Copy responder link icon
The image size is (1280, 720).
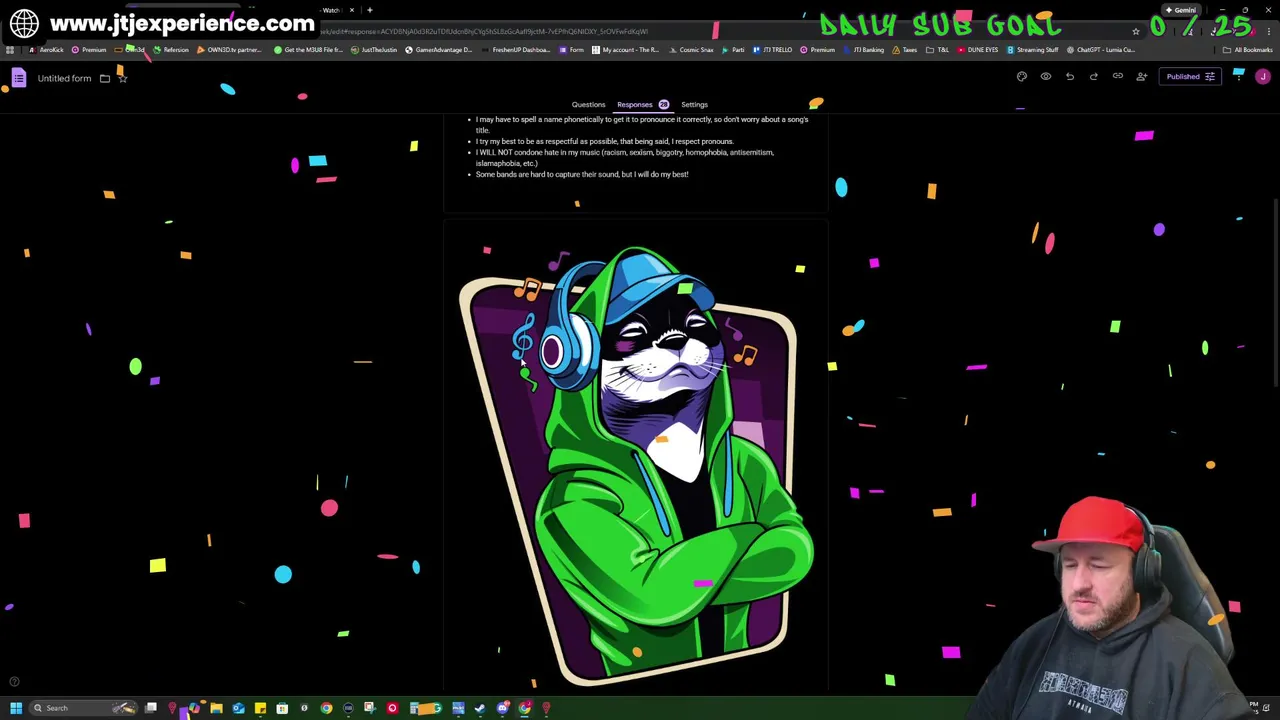[1118, 76]
